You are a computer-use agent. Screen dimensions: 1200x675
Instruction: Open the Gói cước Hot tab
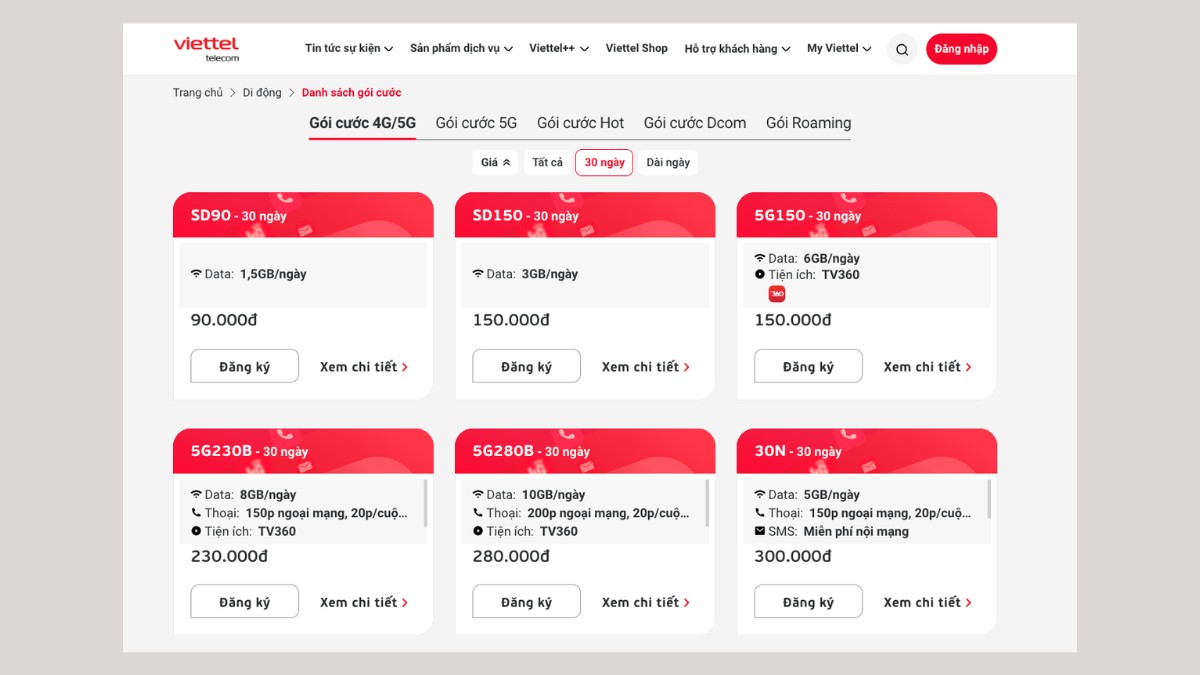coord(580,123)
